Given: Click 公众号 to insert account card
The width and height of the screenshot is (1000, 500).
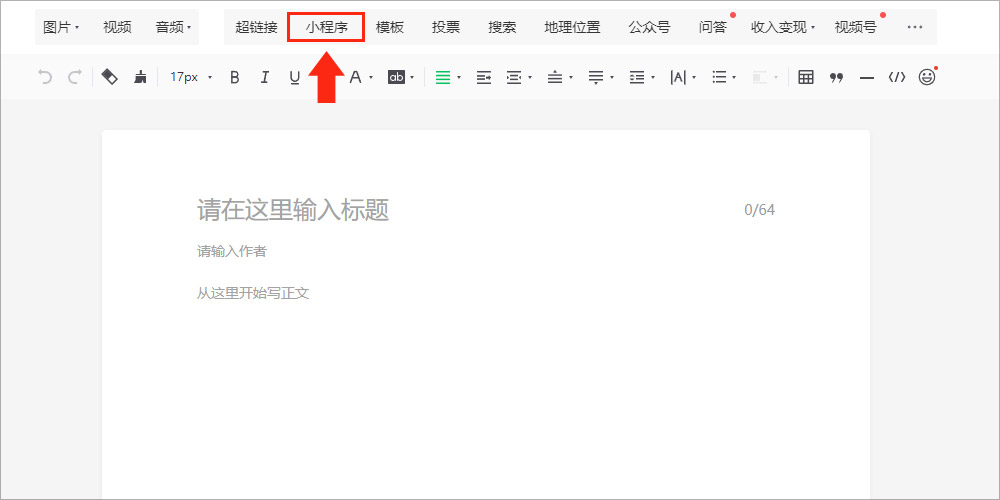Looking at the screenshot, I should 649,27.
